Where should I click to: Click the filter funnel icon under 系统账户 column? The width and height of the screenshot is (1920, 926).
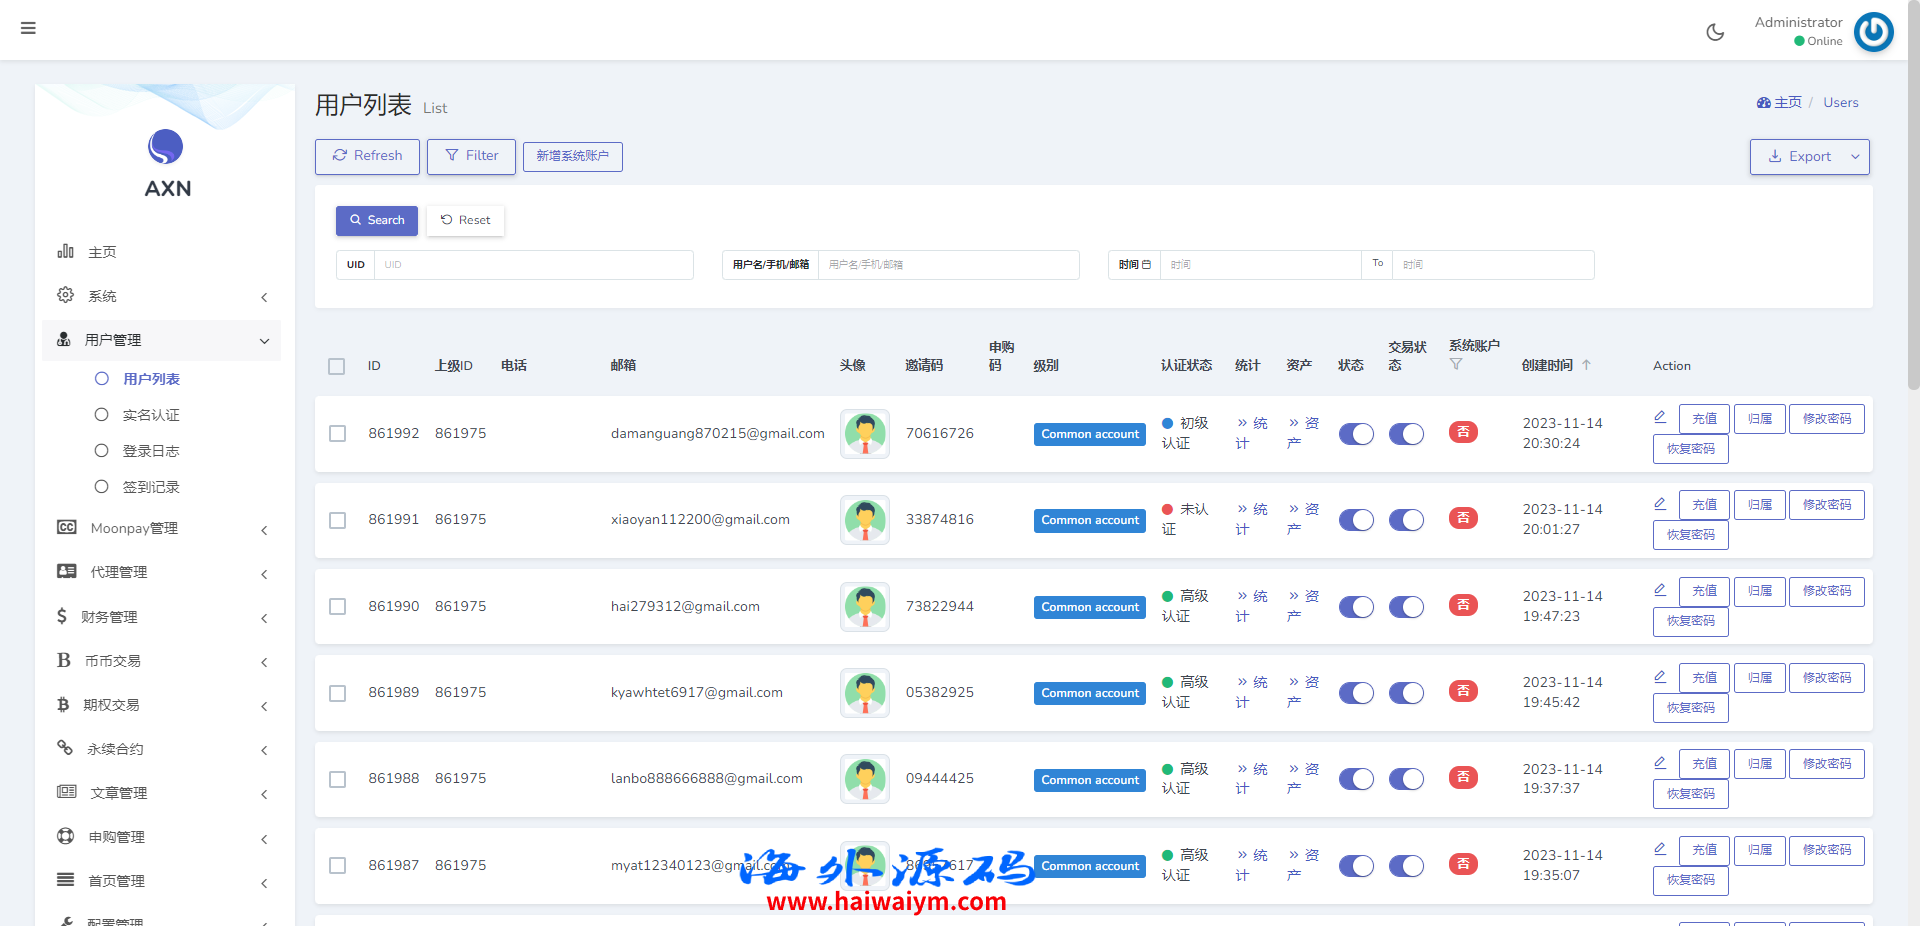pyautogui.click(x=1456, y=365)
